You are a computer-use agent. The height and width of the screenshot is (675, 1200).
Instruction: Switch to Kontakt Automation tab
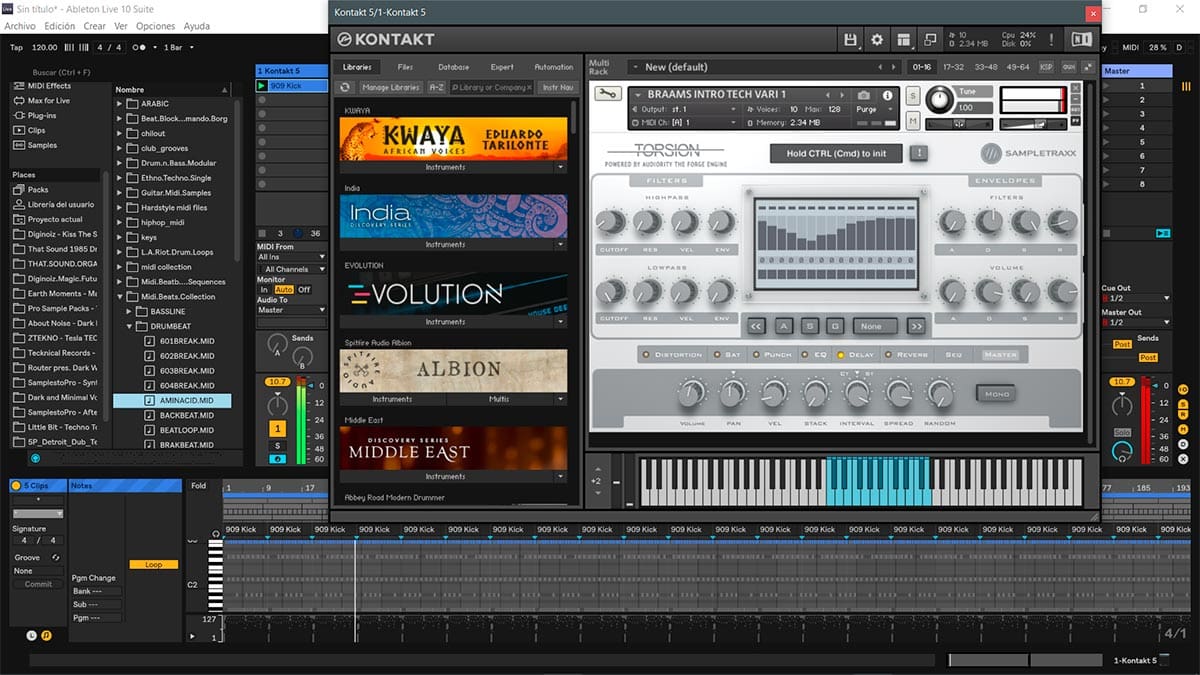click(x=553, y=67)
